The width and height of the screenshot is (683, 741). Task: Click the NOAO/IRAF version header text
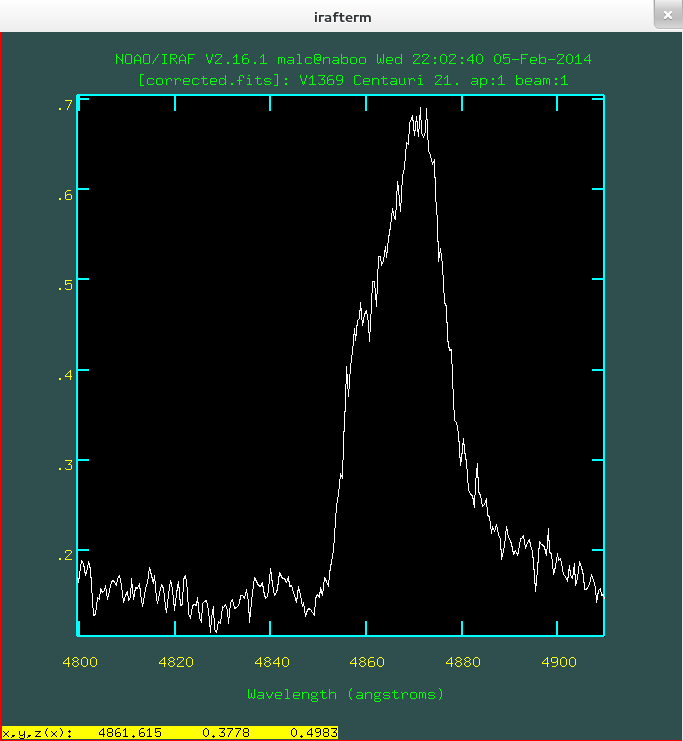[354, 60]
